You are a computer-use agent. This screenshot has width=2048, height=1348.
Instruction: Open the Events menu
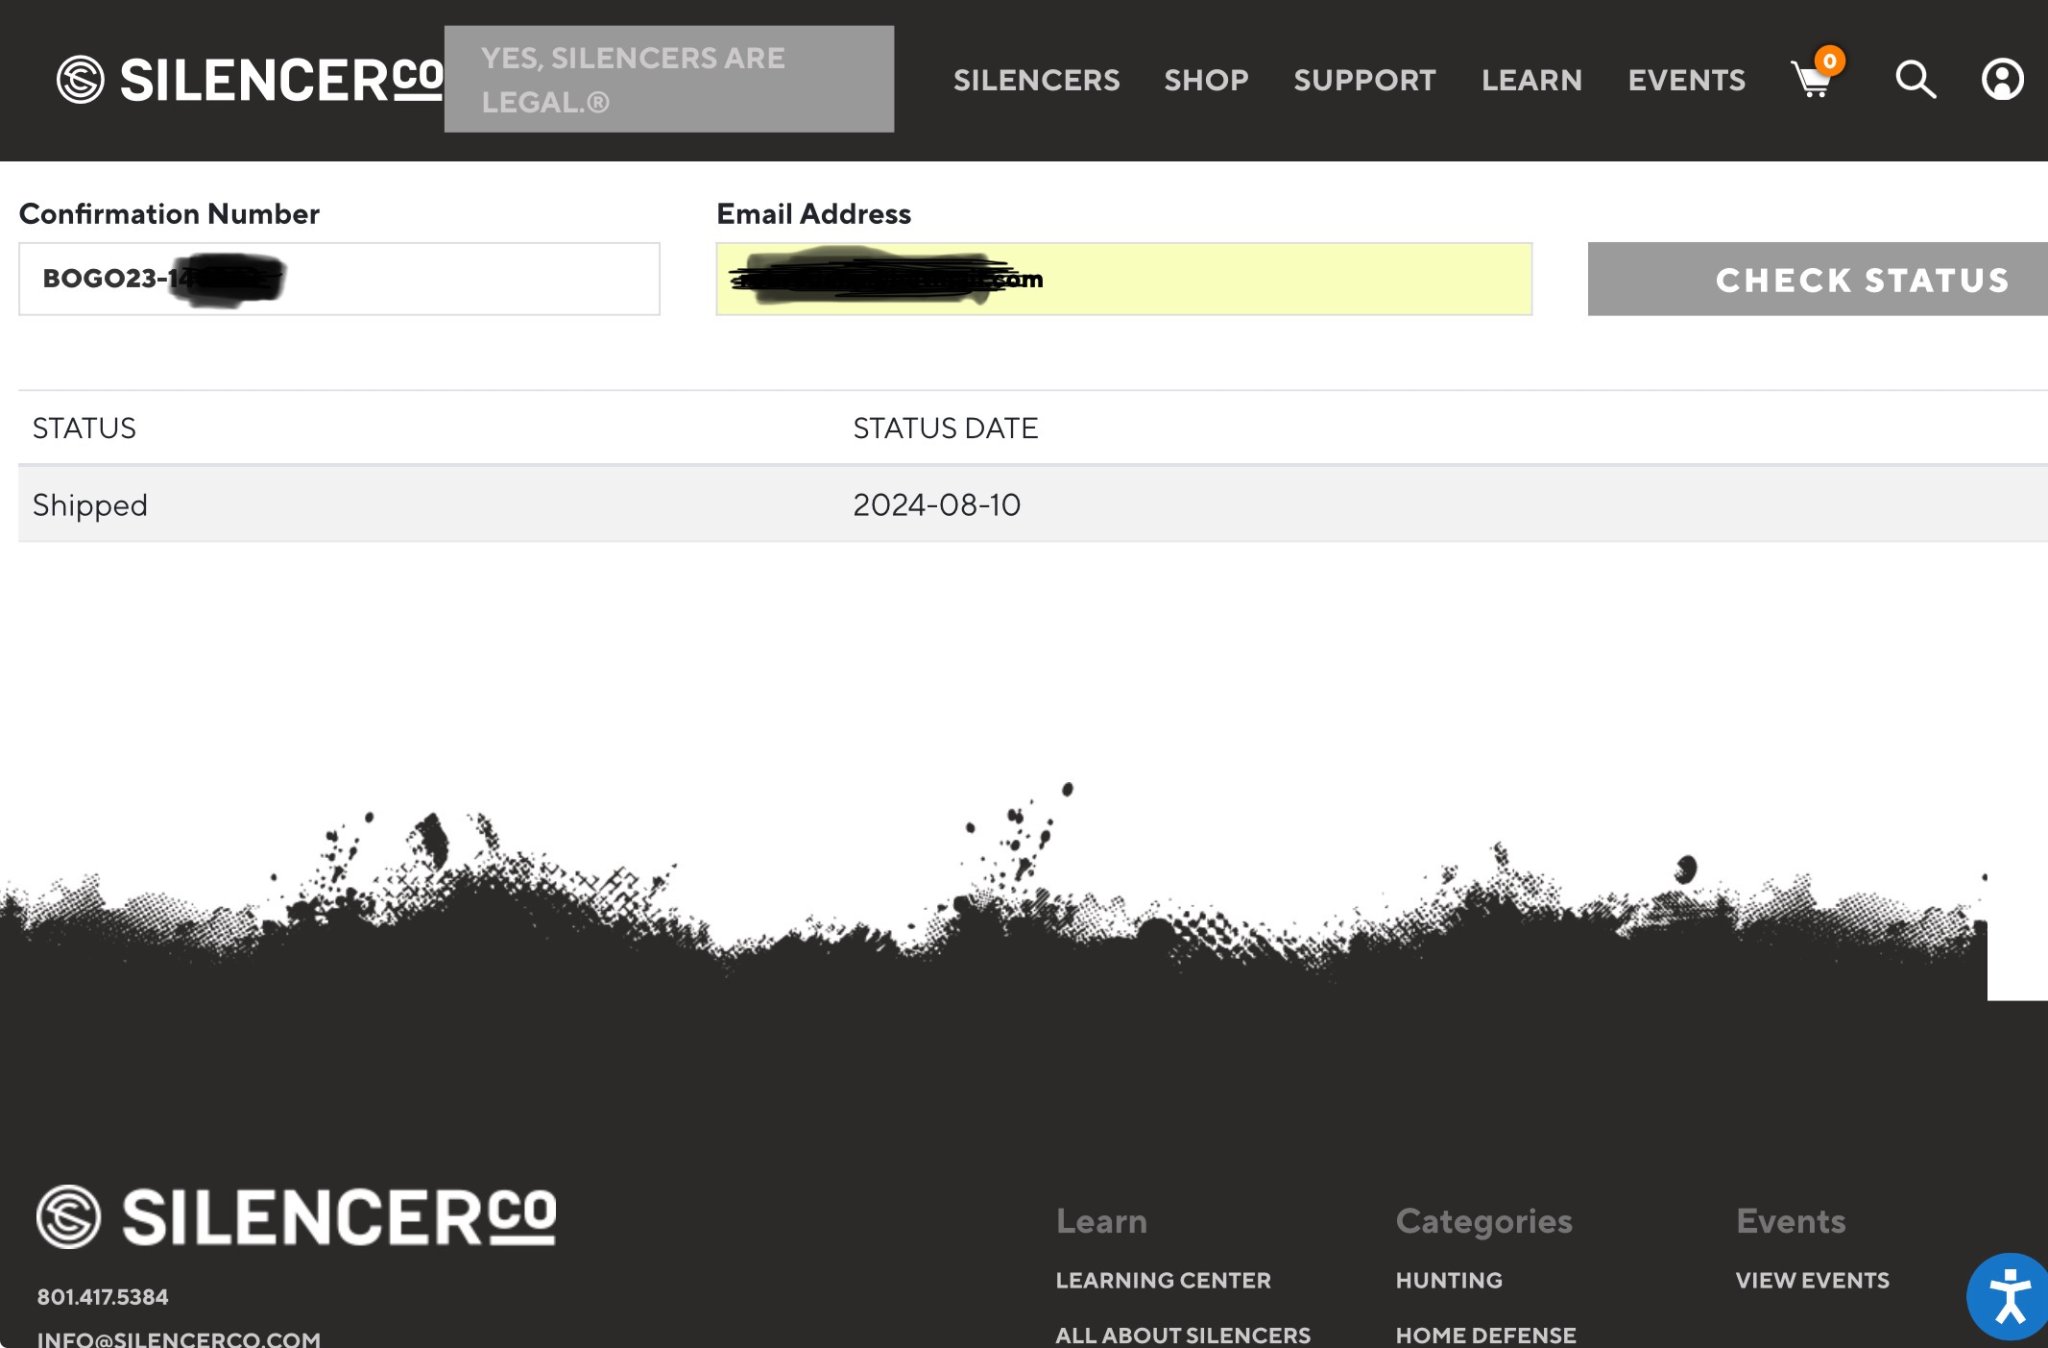coord(1686,80)
